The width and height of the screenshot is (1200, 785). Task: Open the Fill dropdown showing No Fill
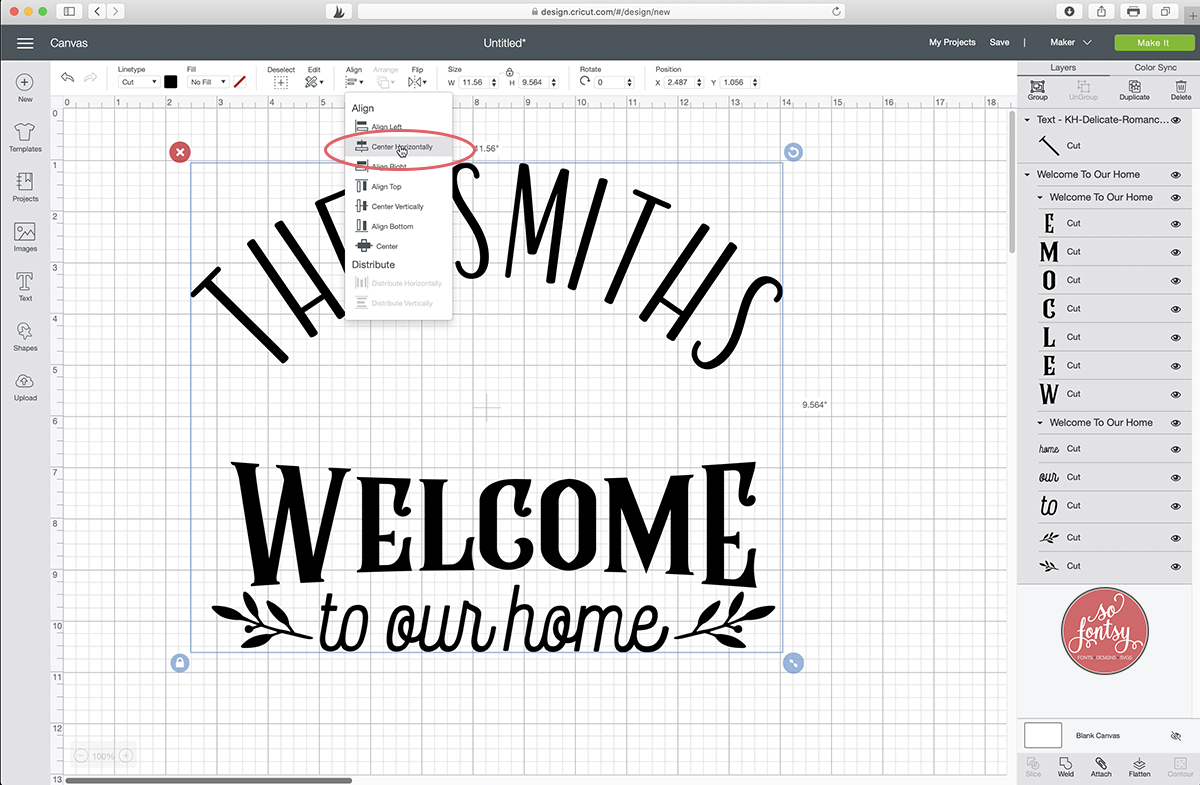(x=207, y=82)
